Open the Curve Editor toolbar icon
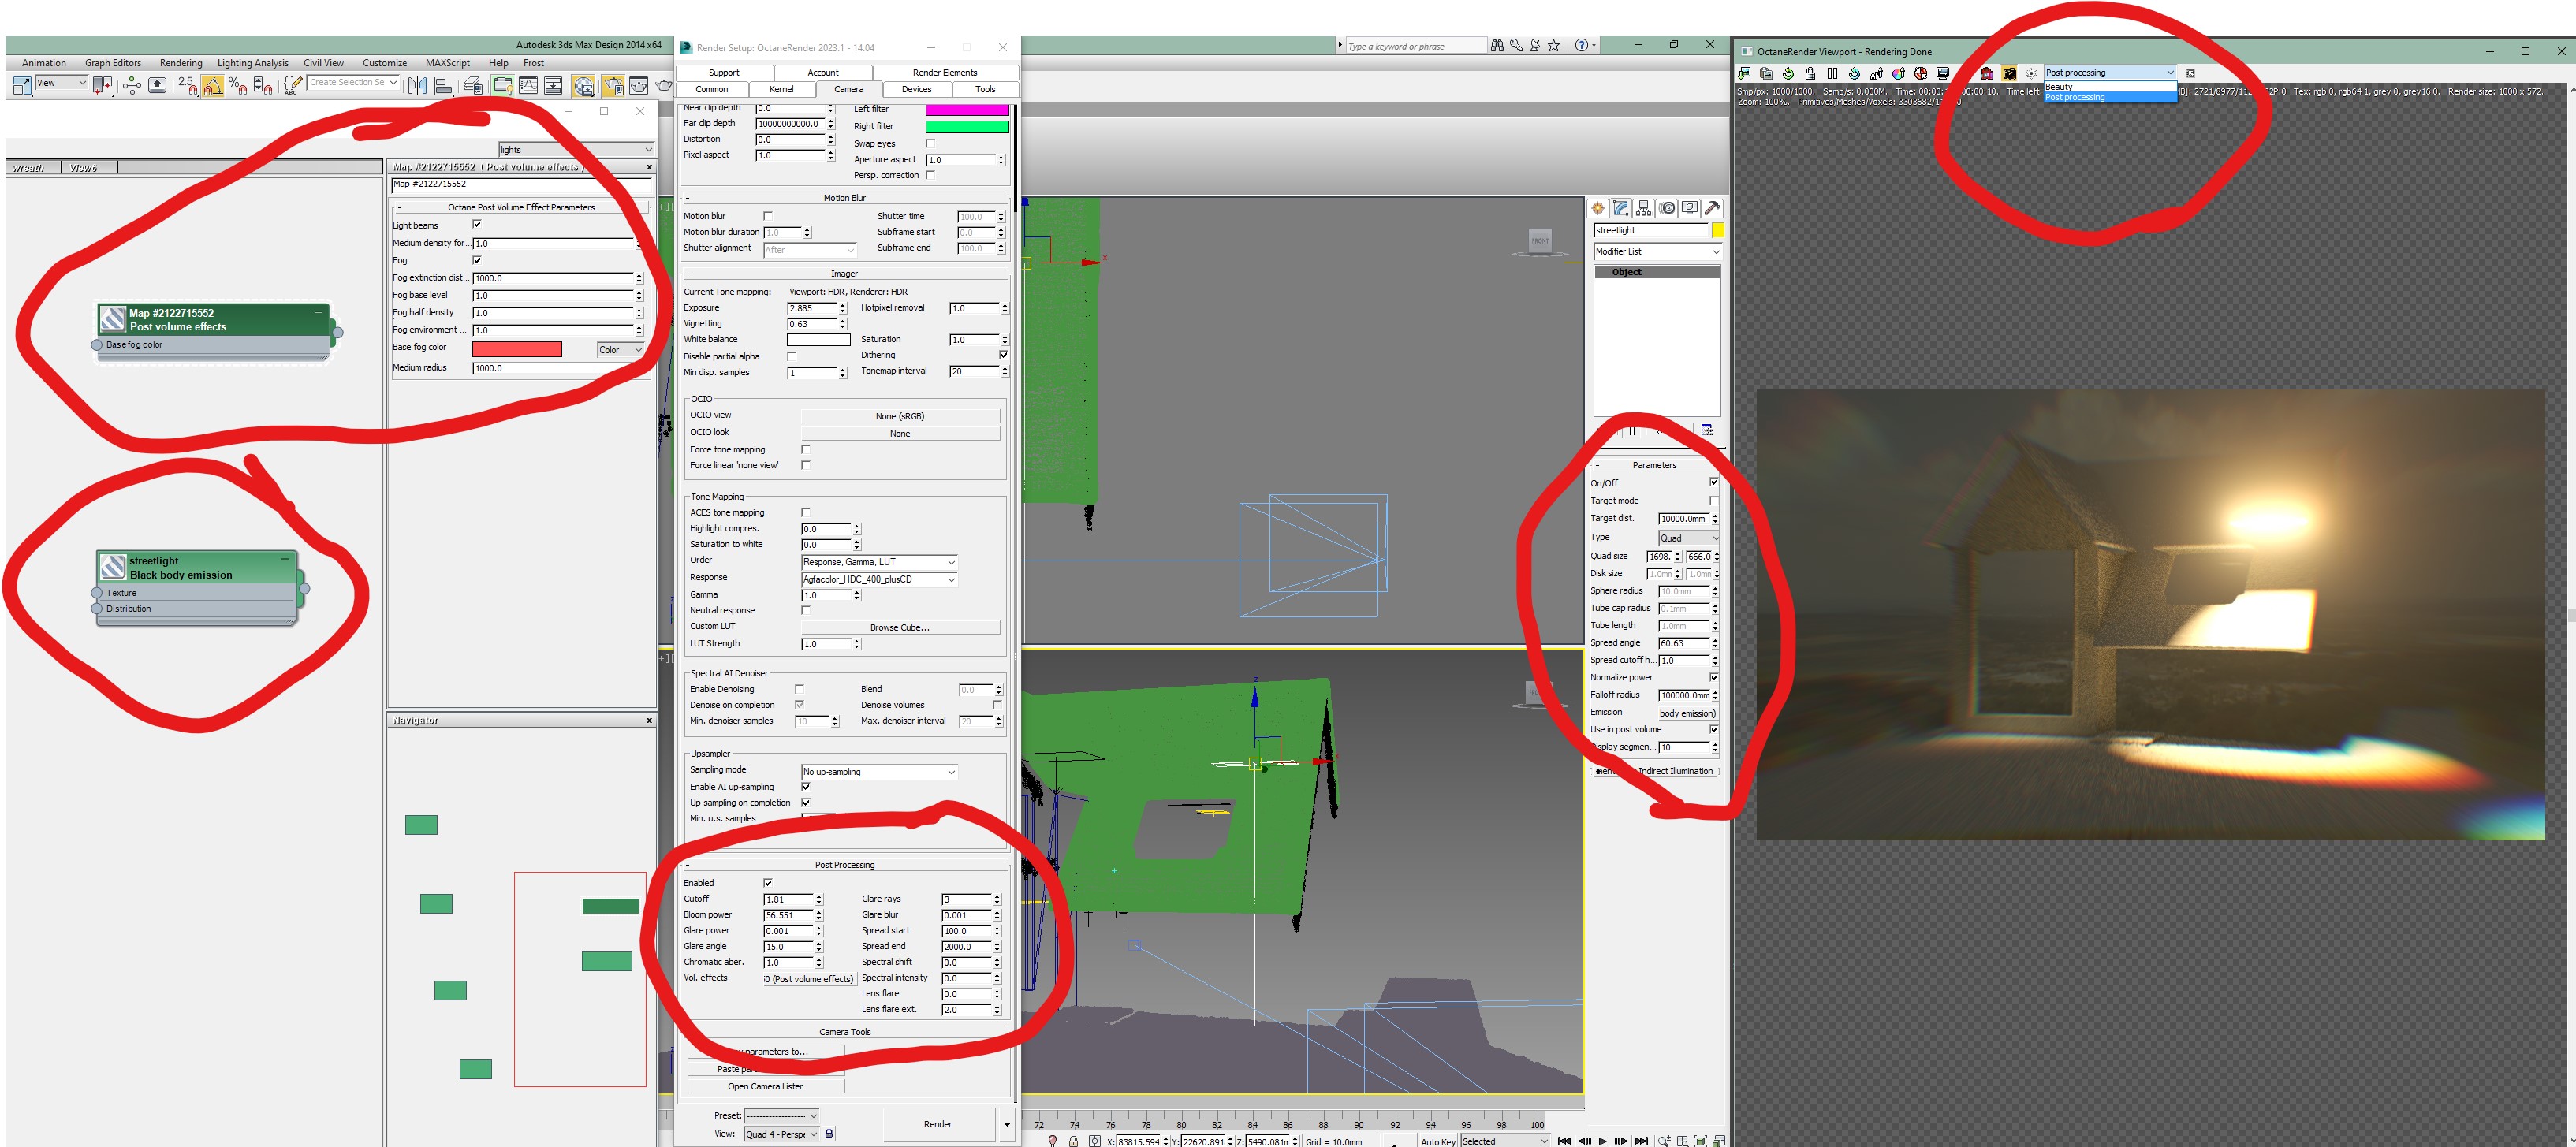The width and height of the screenshot is (2576, 1147). tap(528, 86)
